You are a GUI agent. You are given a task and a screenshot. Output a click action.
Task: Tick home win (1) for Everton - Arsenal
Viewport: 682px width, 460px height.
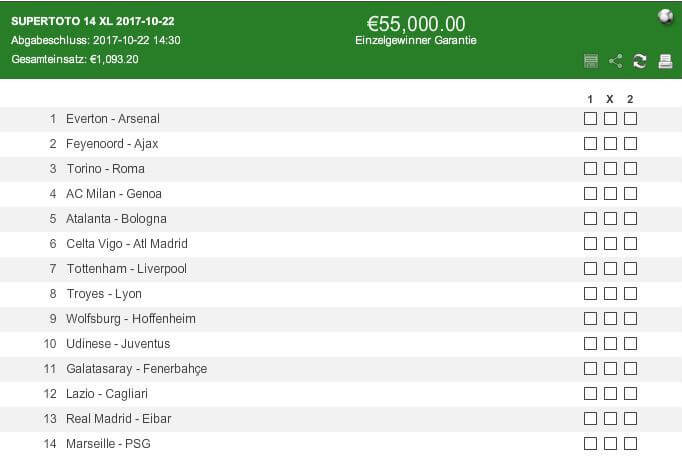[590, 119]
